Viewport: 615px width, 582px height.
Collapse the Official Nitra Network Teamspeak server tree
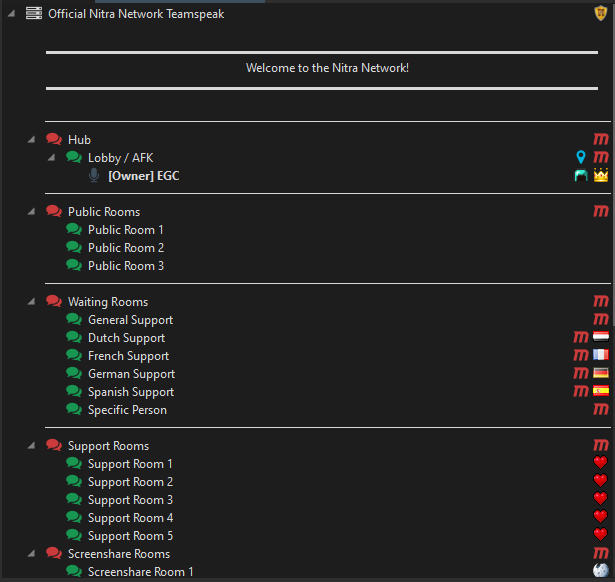11,13
